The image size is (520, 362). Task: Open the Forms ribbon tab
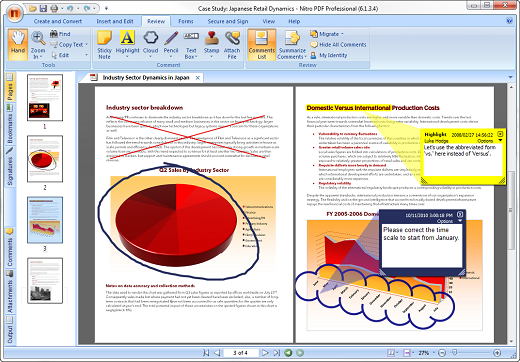(186, 21)
